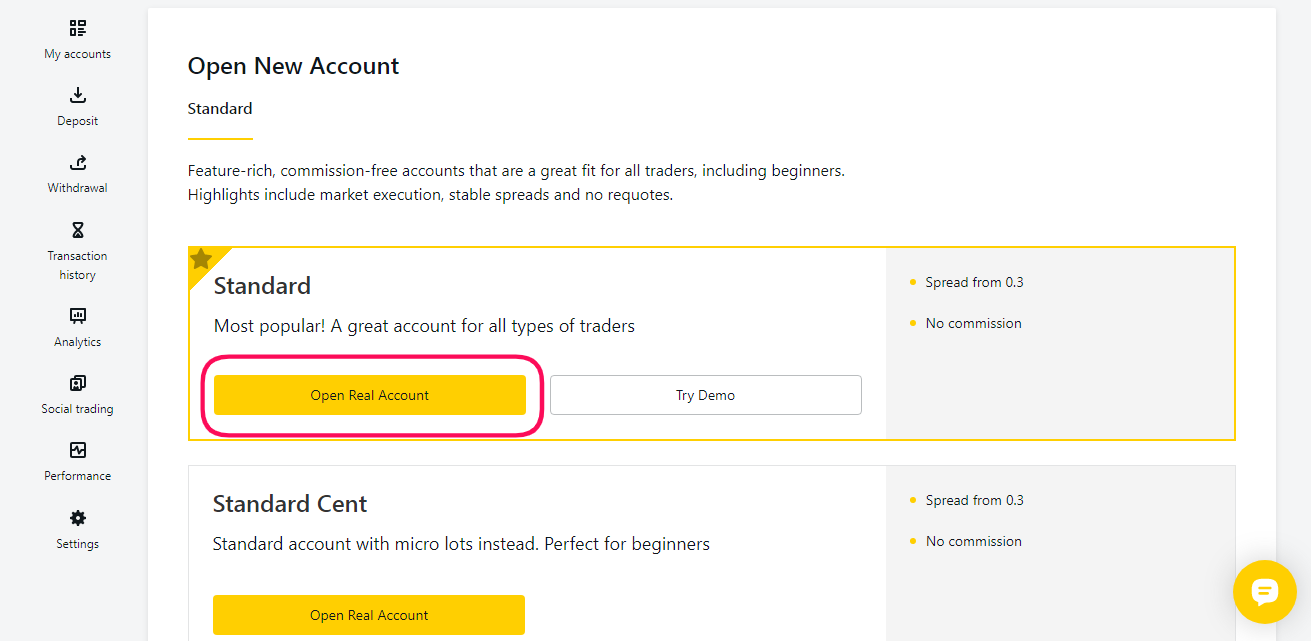Click the Deposit download icon
The width and height of the screenshot is (1311, 641).
click(x=78, y=95)
